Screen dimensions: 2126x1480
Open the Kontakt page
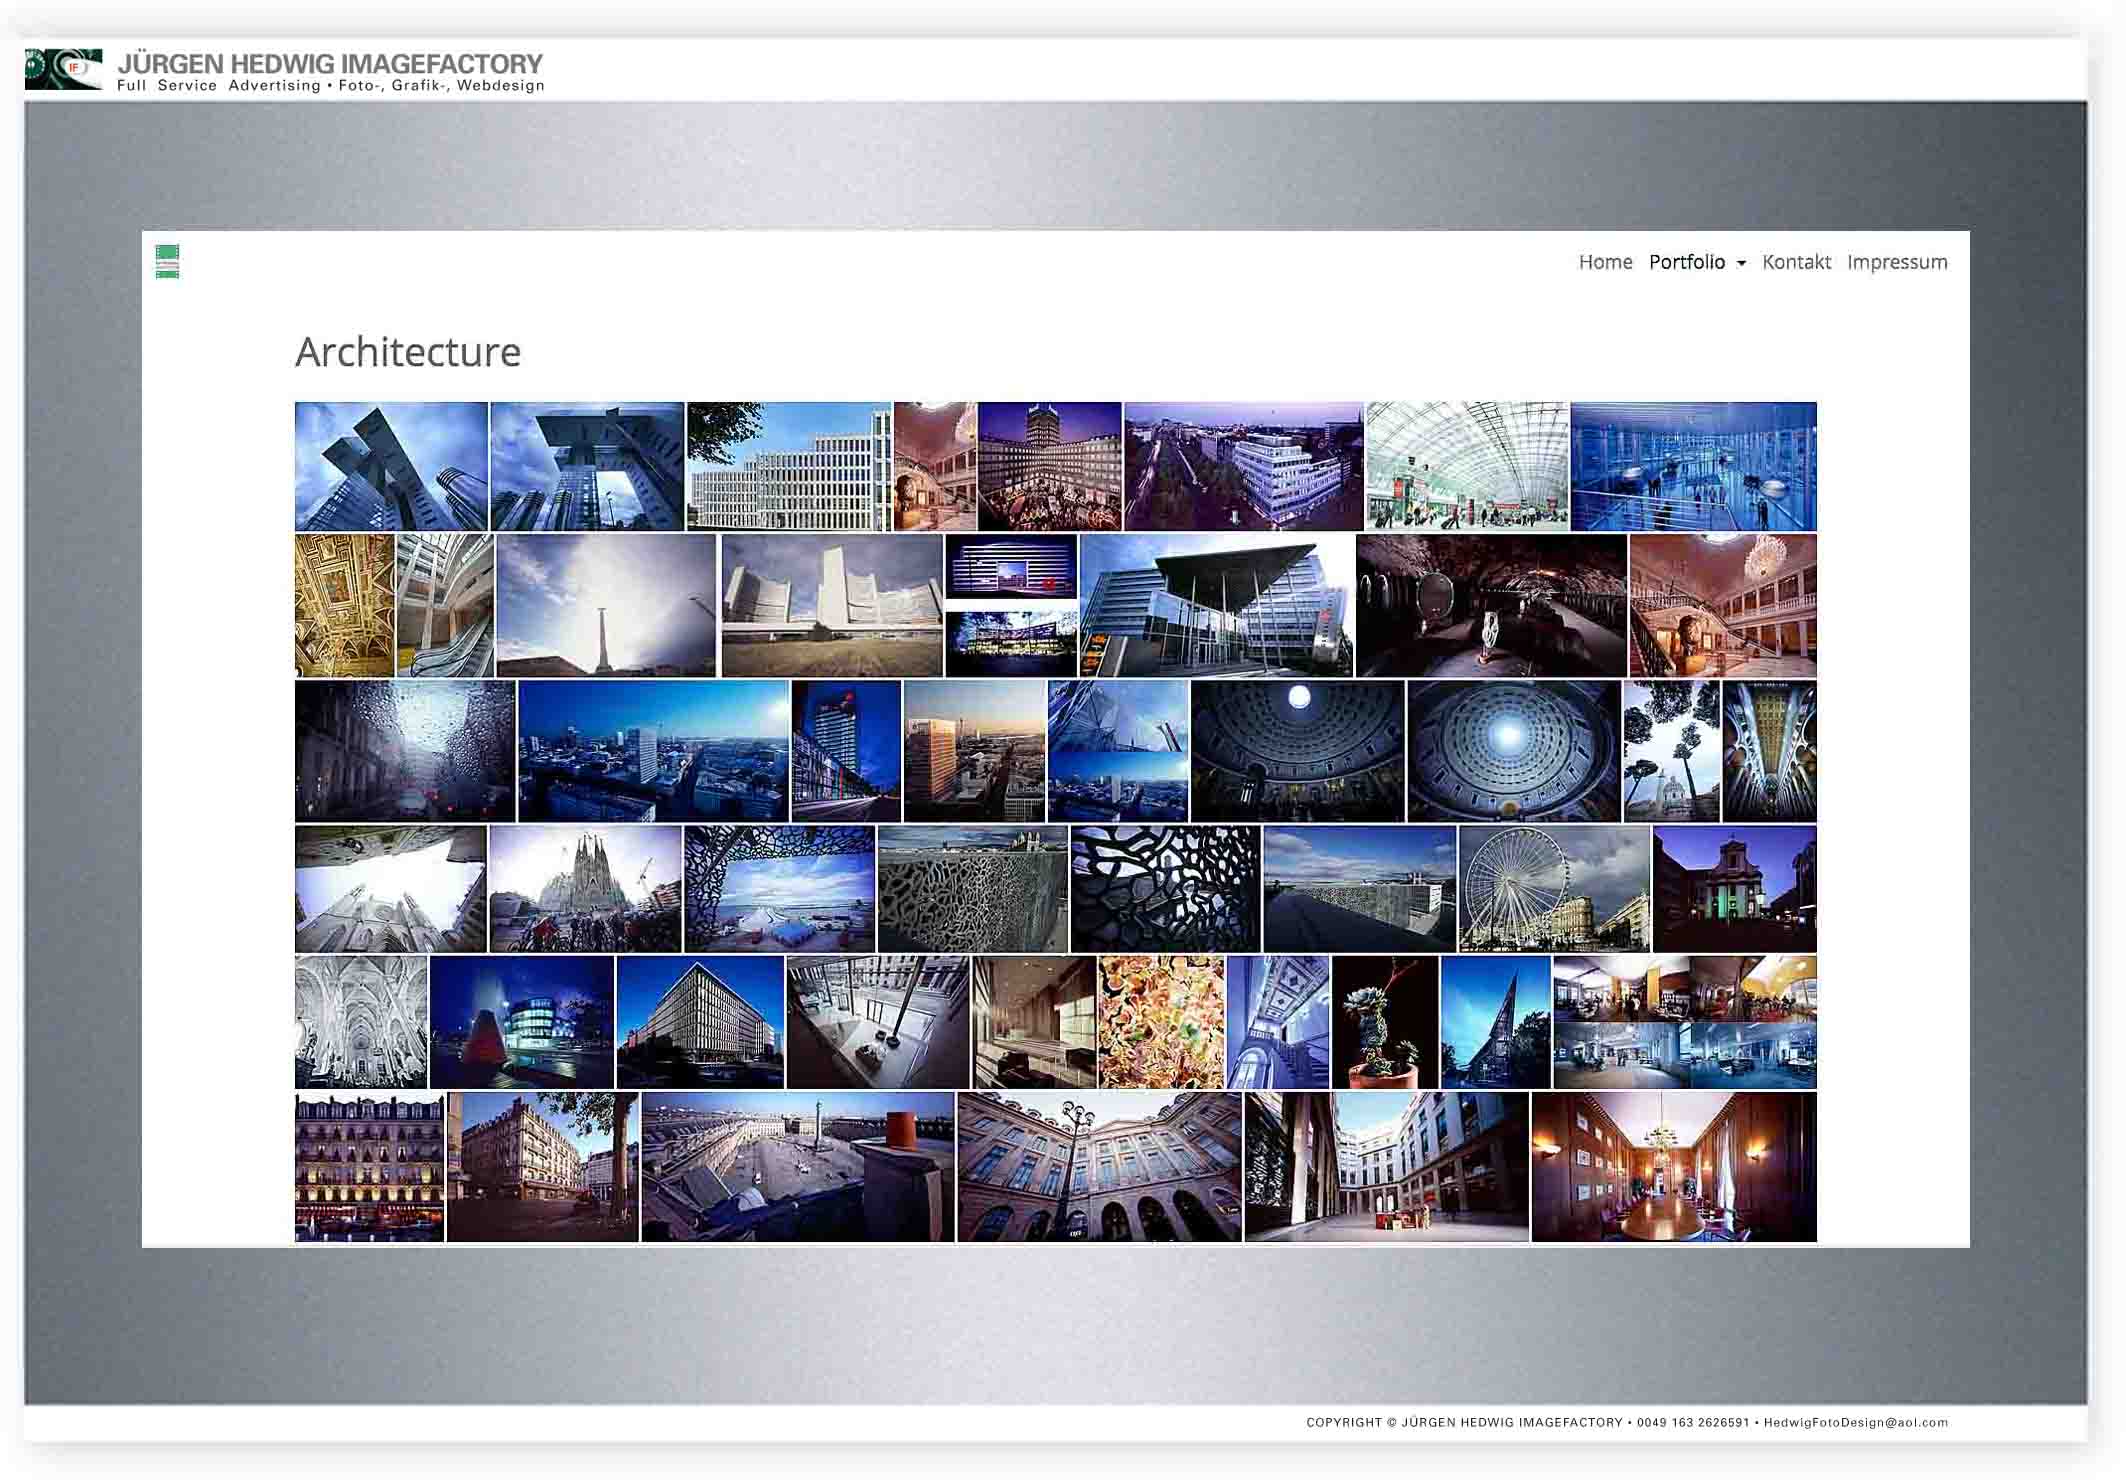pos(1795,262)
